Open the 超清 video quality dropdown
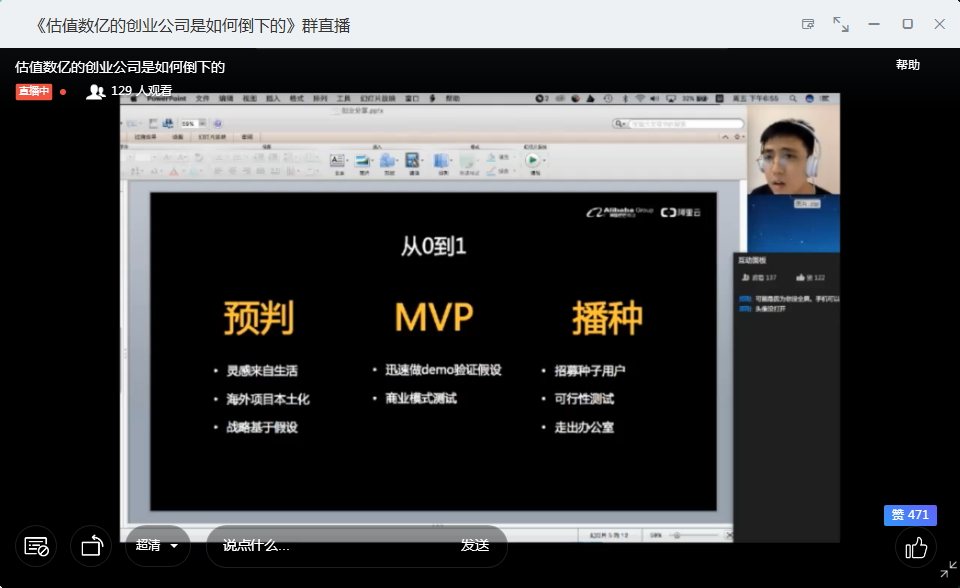960x588 pixels. point(157,546)
